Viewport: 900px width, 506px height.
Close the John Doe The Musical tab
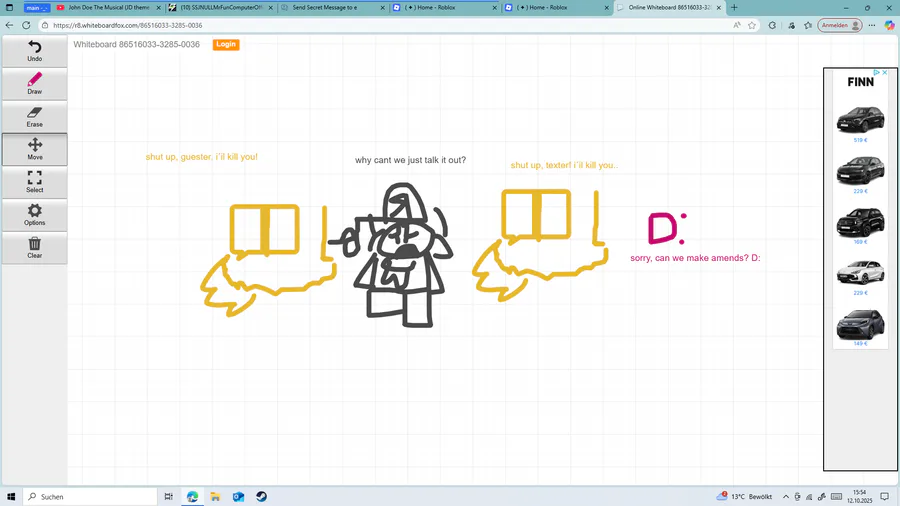coord(158,7)
